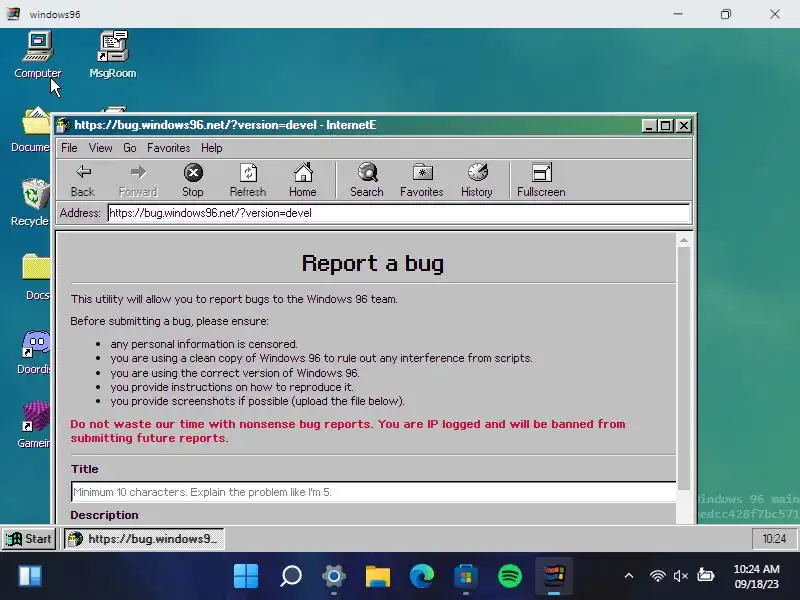Launch Microsoft Edge from the taskbar
This screenshot has height=600, width=800.
[x=422, y=576]
